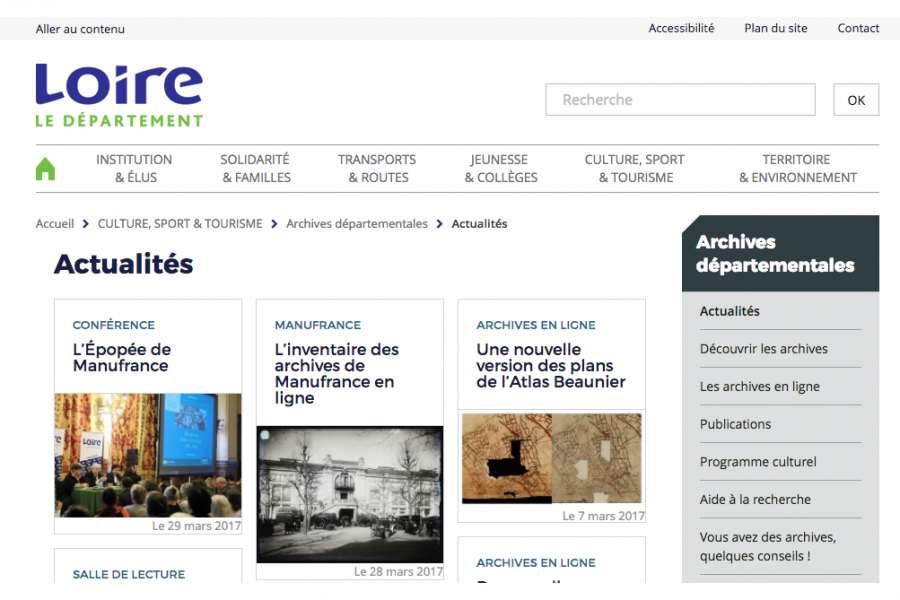Click the black-and-white Manufrance building photo
The image size is (900, 600).
[350, 494]
